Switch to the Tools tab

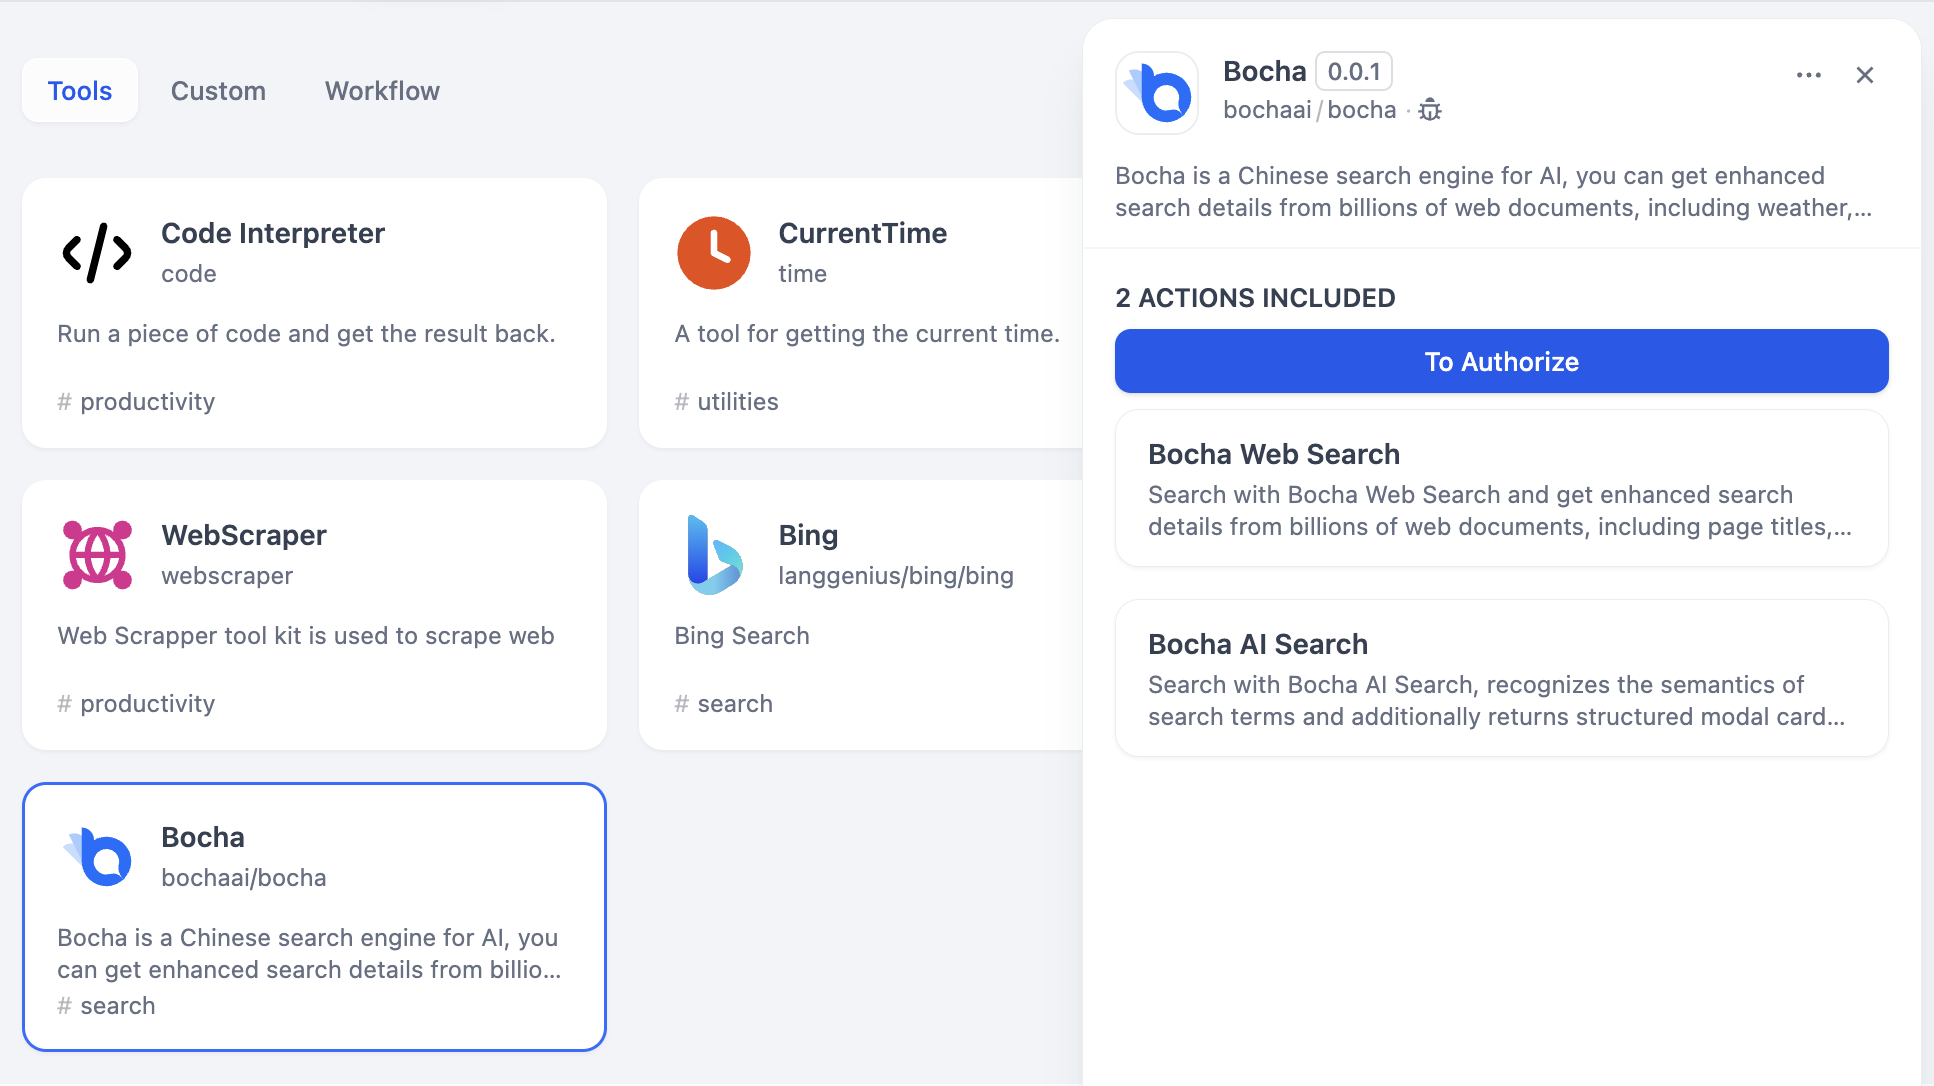tap(80, 91)
